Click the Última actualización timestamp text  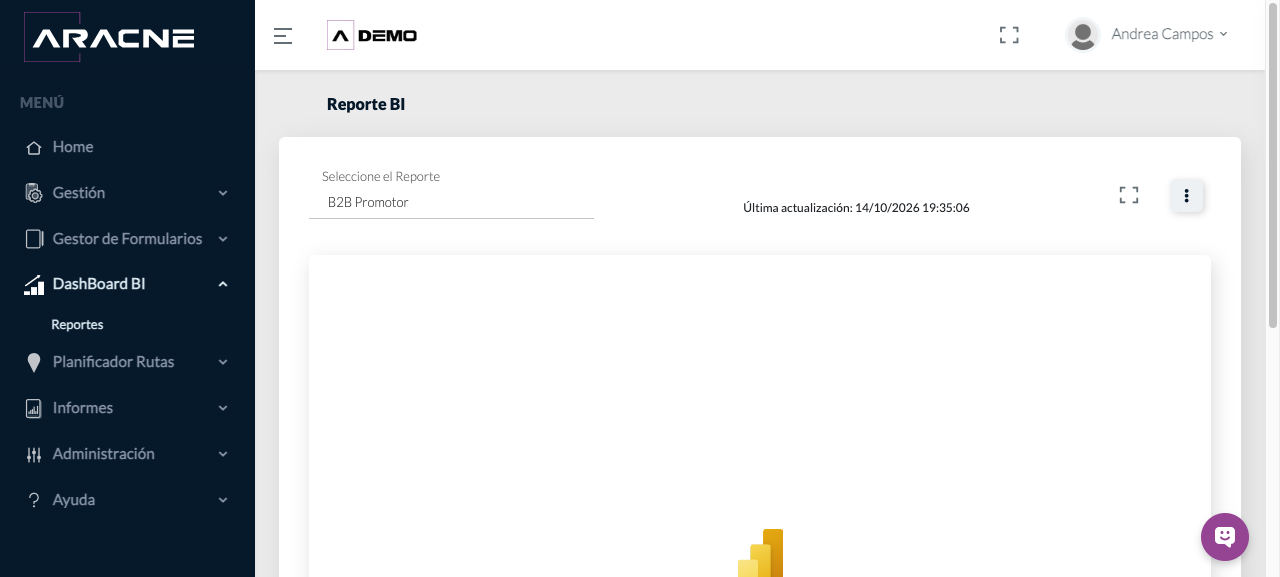point(856,208)
